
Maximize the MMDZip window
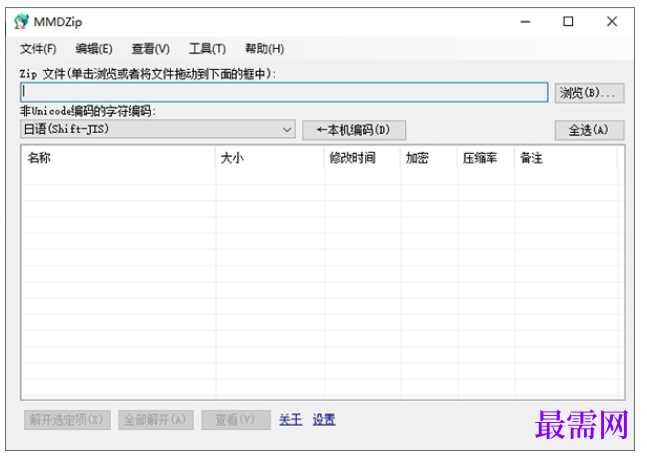point(568,21)
